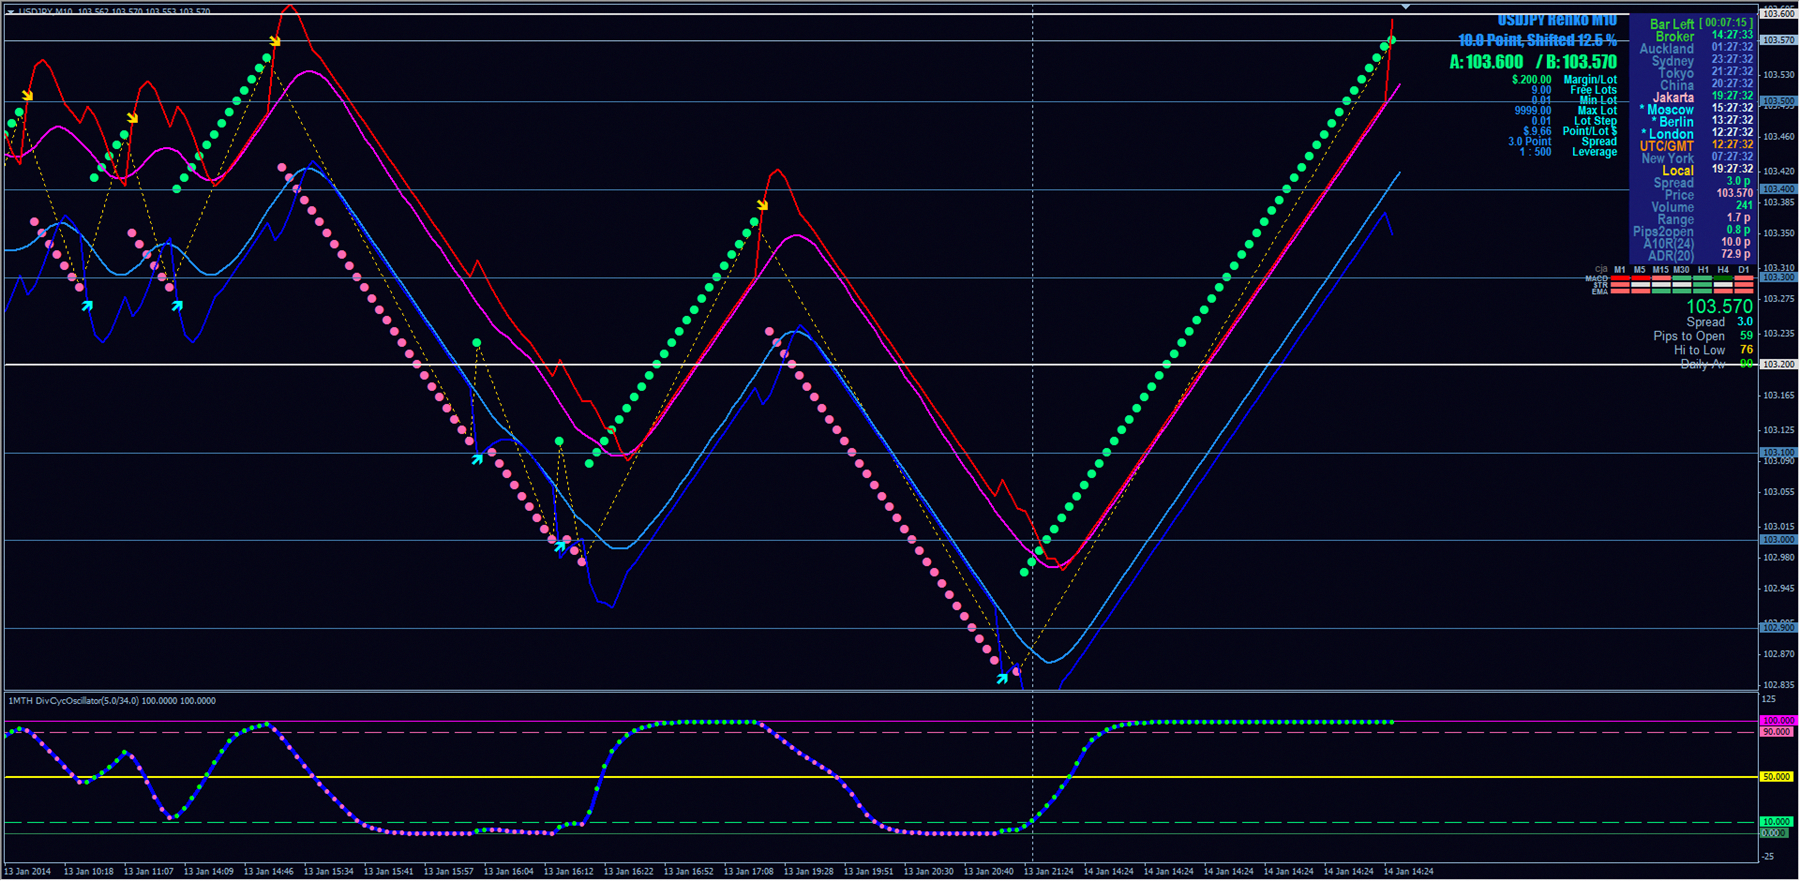Click the Local time row
Screen dimensions: 1800x881
pos(1708,170)
